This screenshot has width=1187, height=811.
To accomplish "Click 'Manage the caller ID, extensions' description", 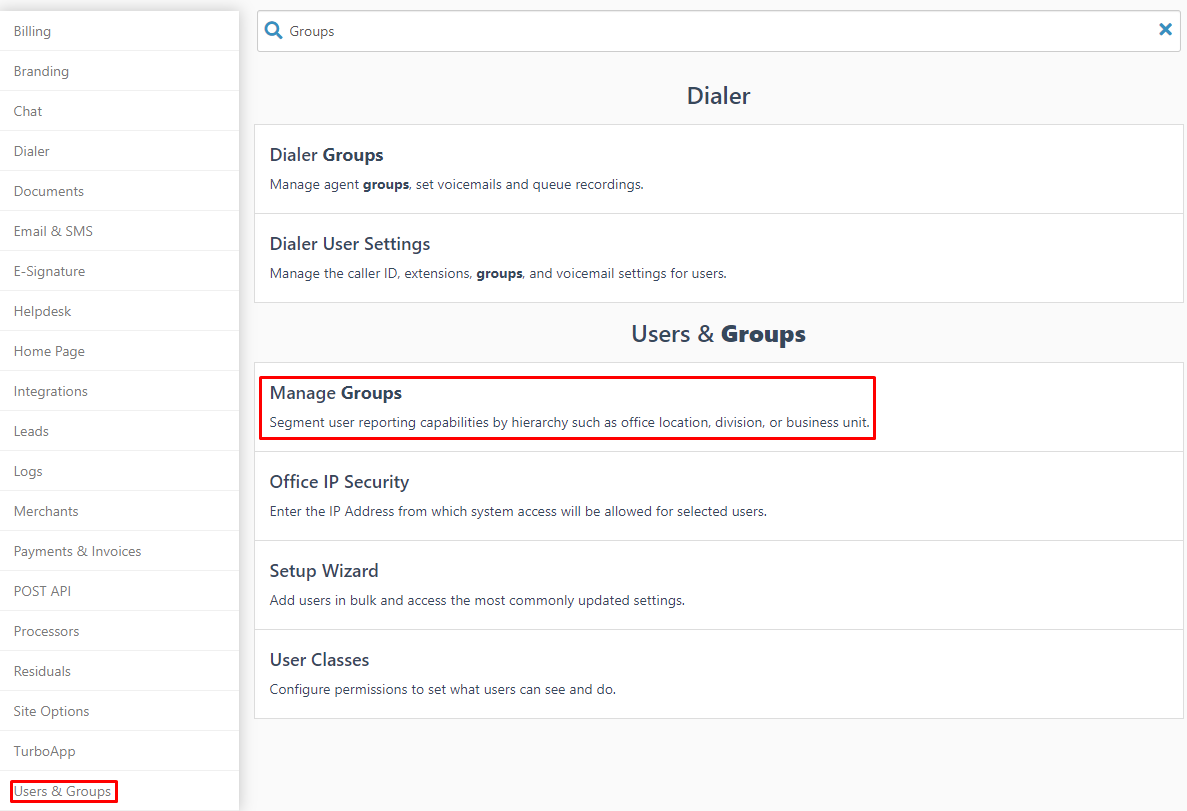I will [x=498, y=273].
